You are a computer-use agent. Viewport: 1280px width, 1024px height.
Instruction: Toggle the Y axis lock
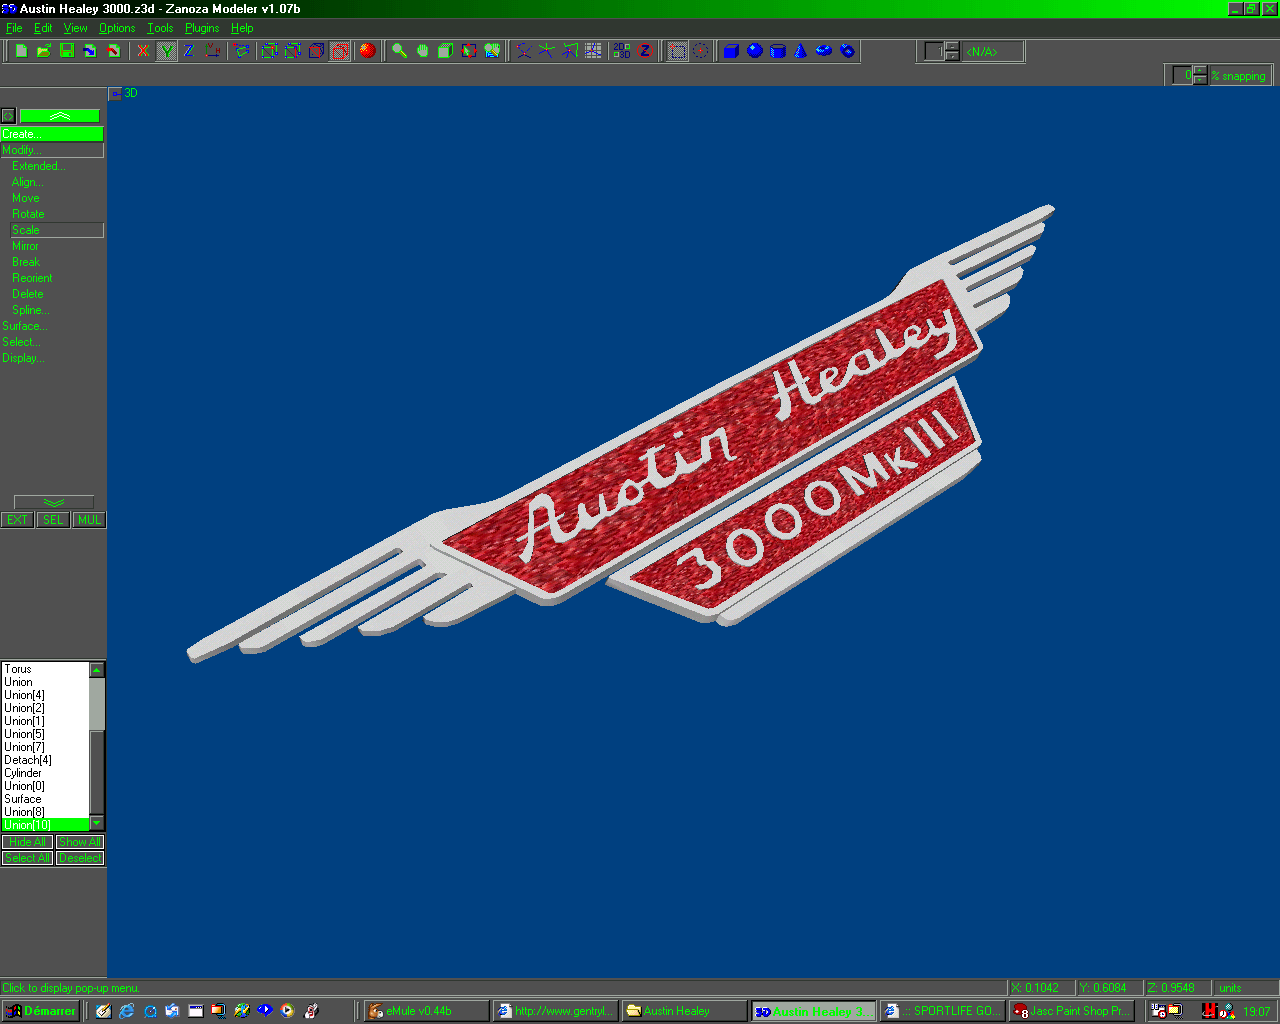(166, 51)
